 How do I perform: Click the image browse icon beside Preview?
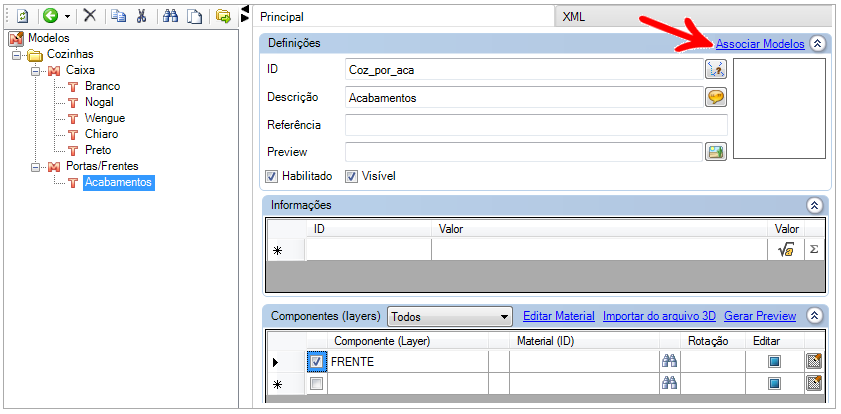(715, 152)
